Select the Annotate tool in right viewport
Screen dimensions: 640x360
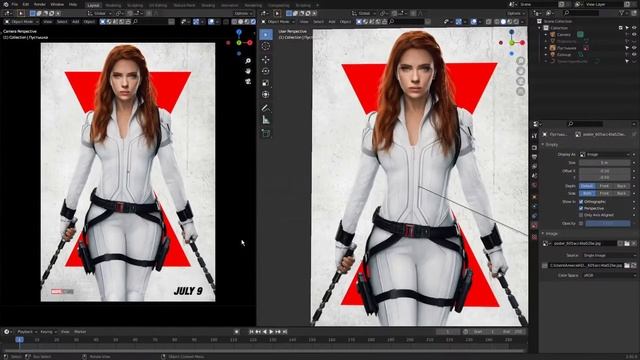[x=266, y=108]
